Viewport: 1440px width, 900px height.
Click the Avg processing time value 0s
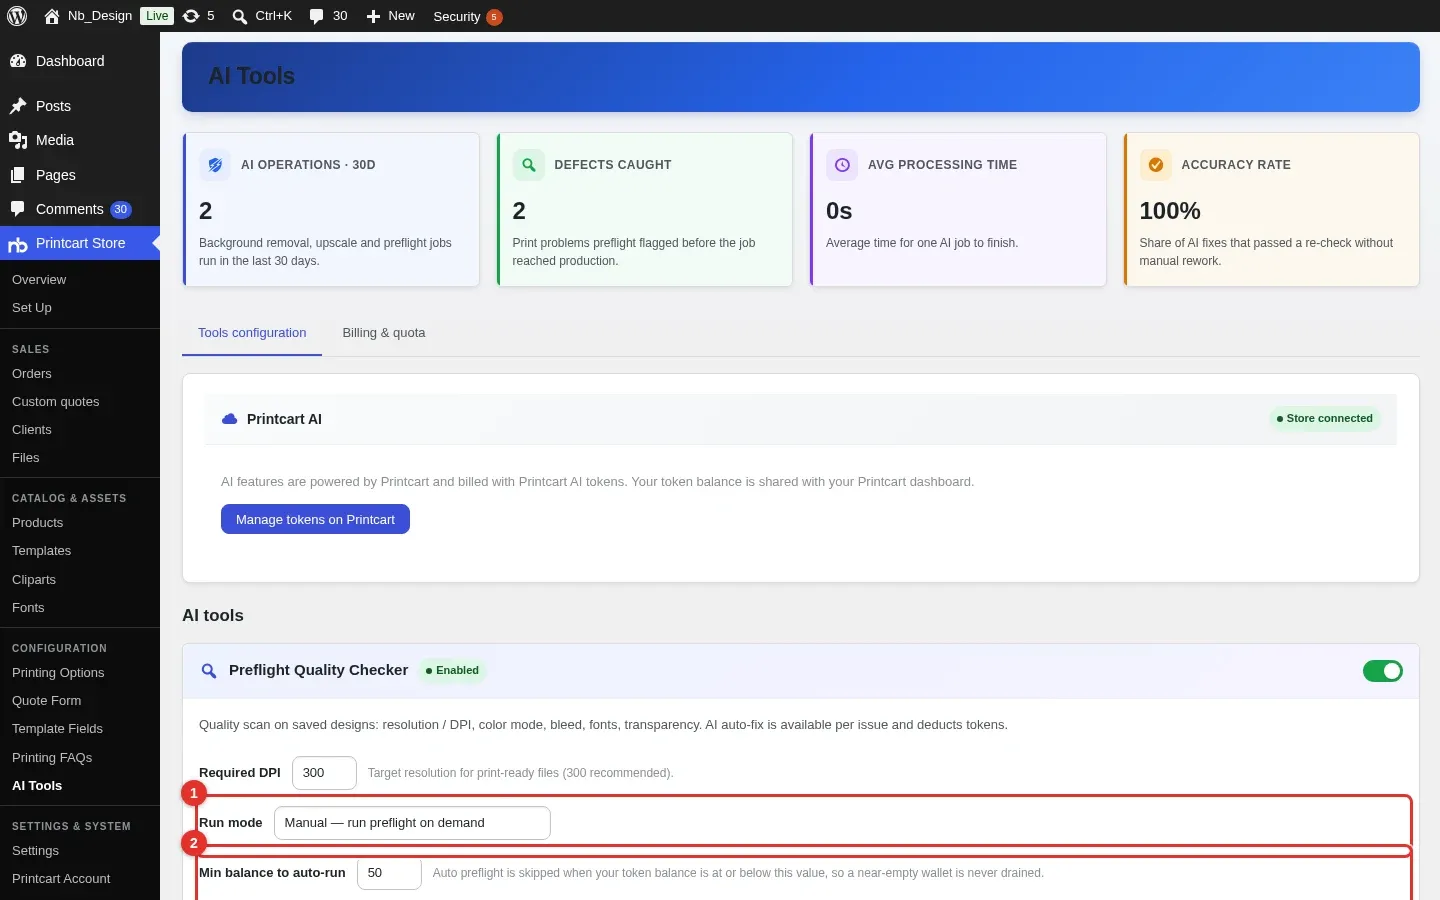(839, 211)
